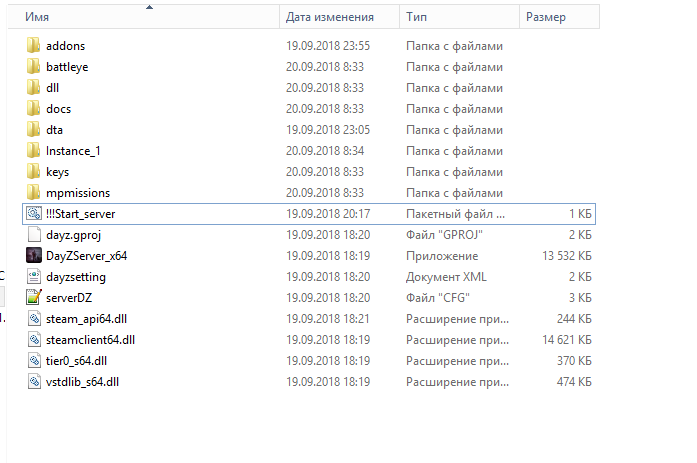Click the sort arrow above Имя header
Viewport: 697px width, 463px height.
[x=149, y=7]
